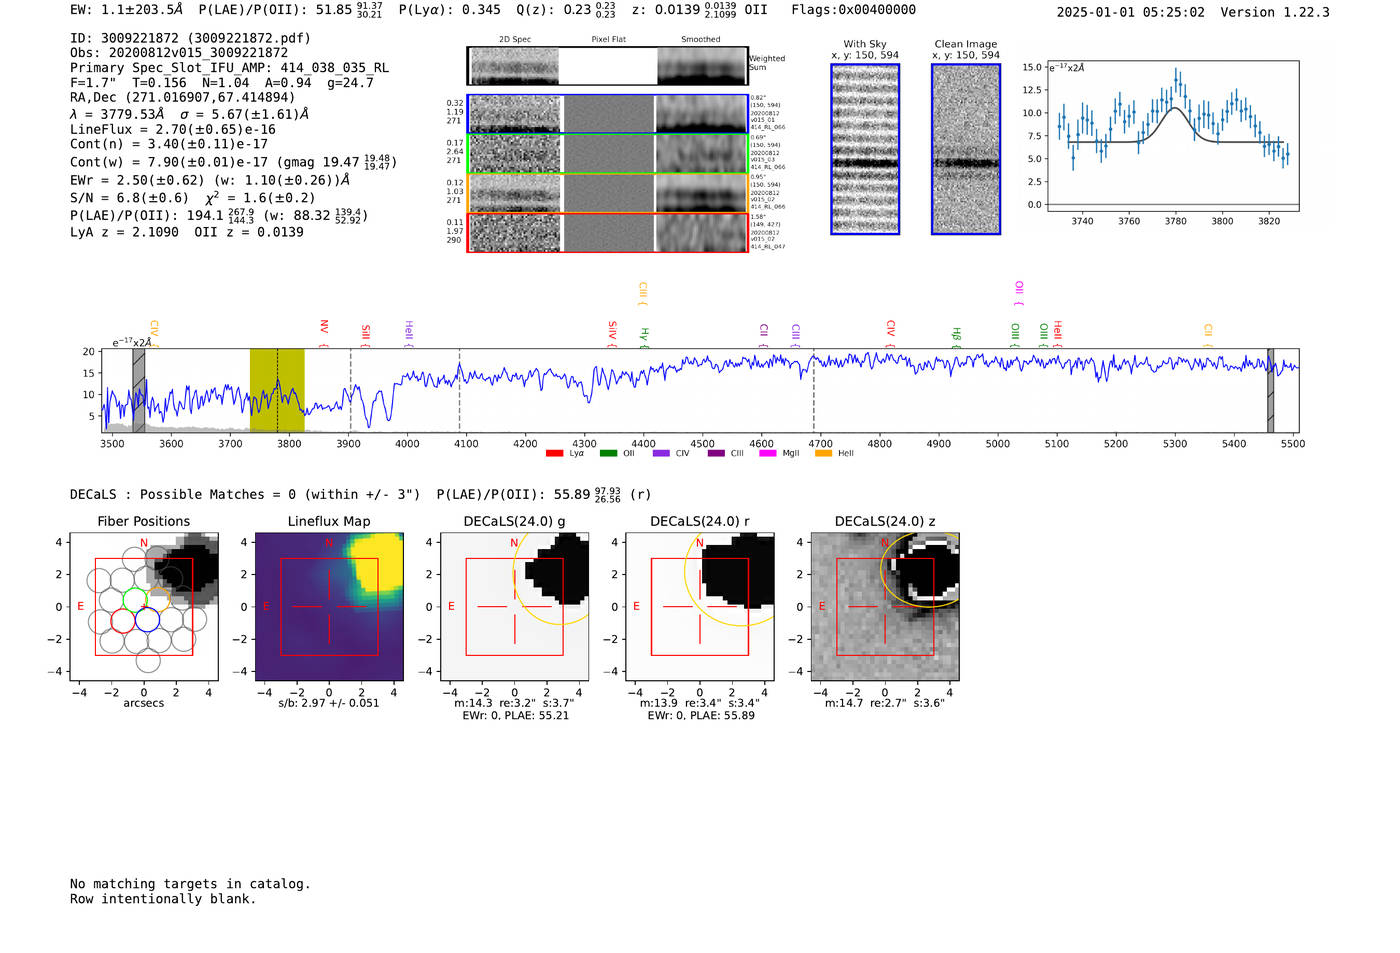Select the green fiber circle in Fiber Positions
The width and height of the screenshot is (1400, 953).
click(134, 600)
